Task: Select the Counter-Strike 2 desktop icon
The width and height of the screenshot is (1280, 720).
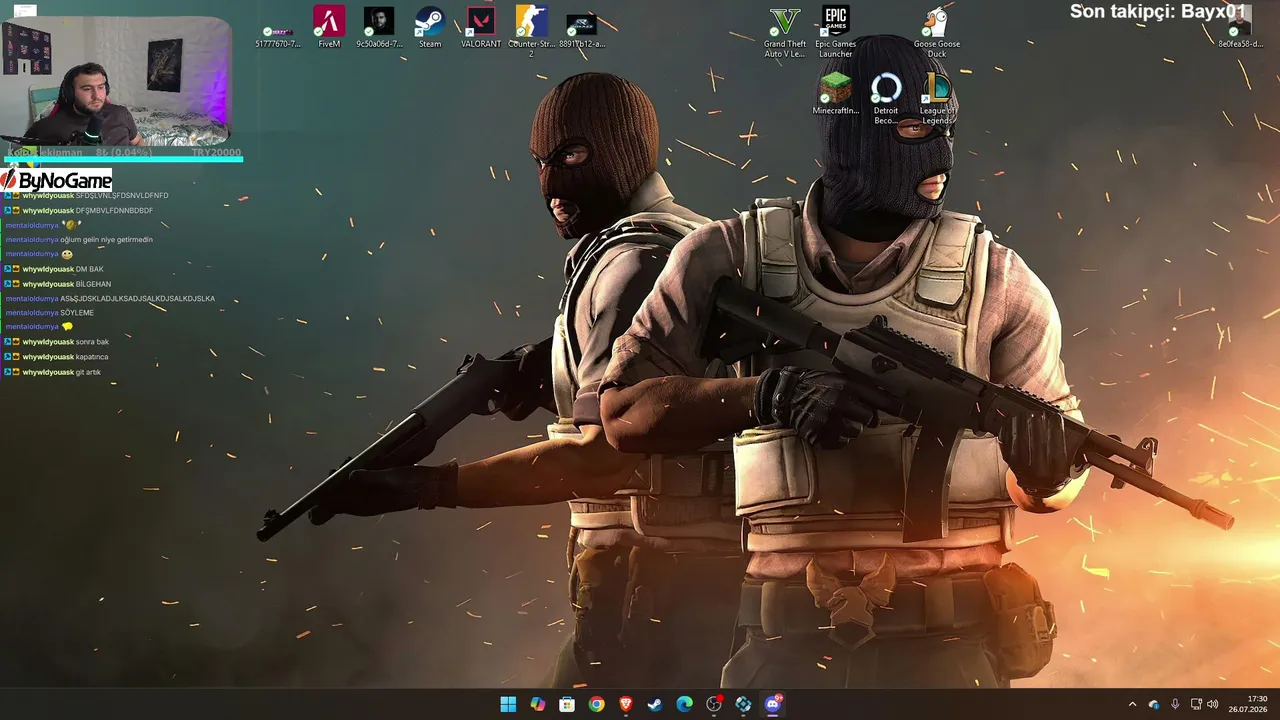Action: [x=531, y=31]
